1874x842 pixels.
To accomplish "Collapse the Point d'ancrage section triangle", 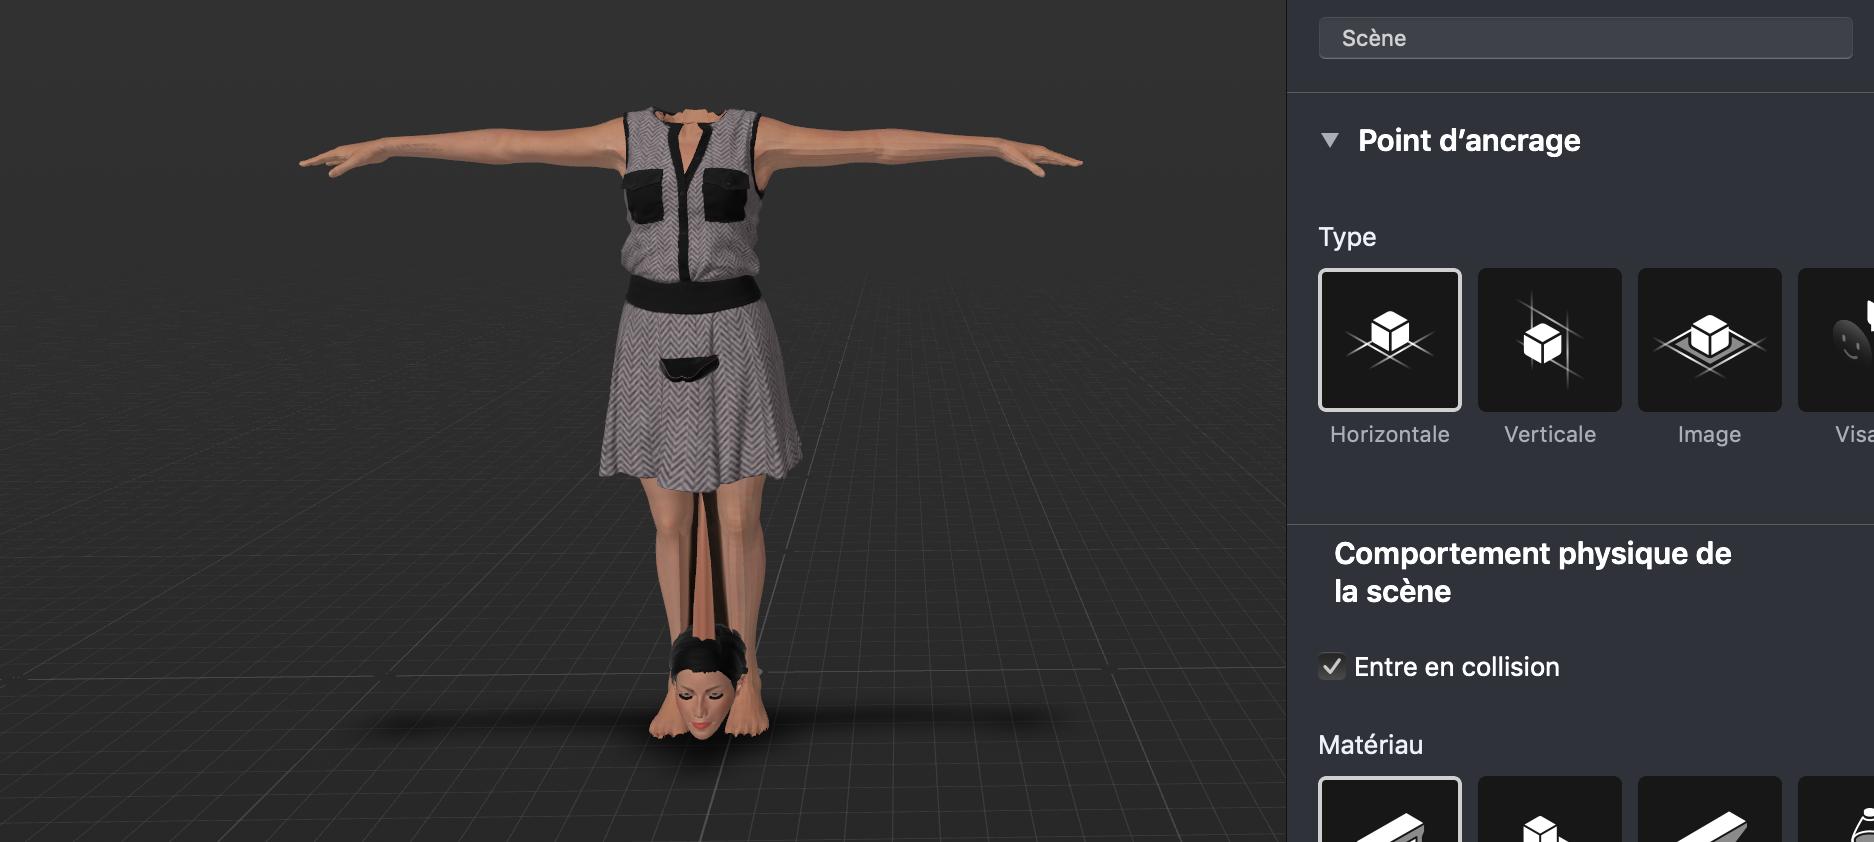I will point(1330,140).
